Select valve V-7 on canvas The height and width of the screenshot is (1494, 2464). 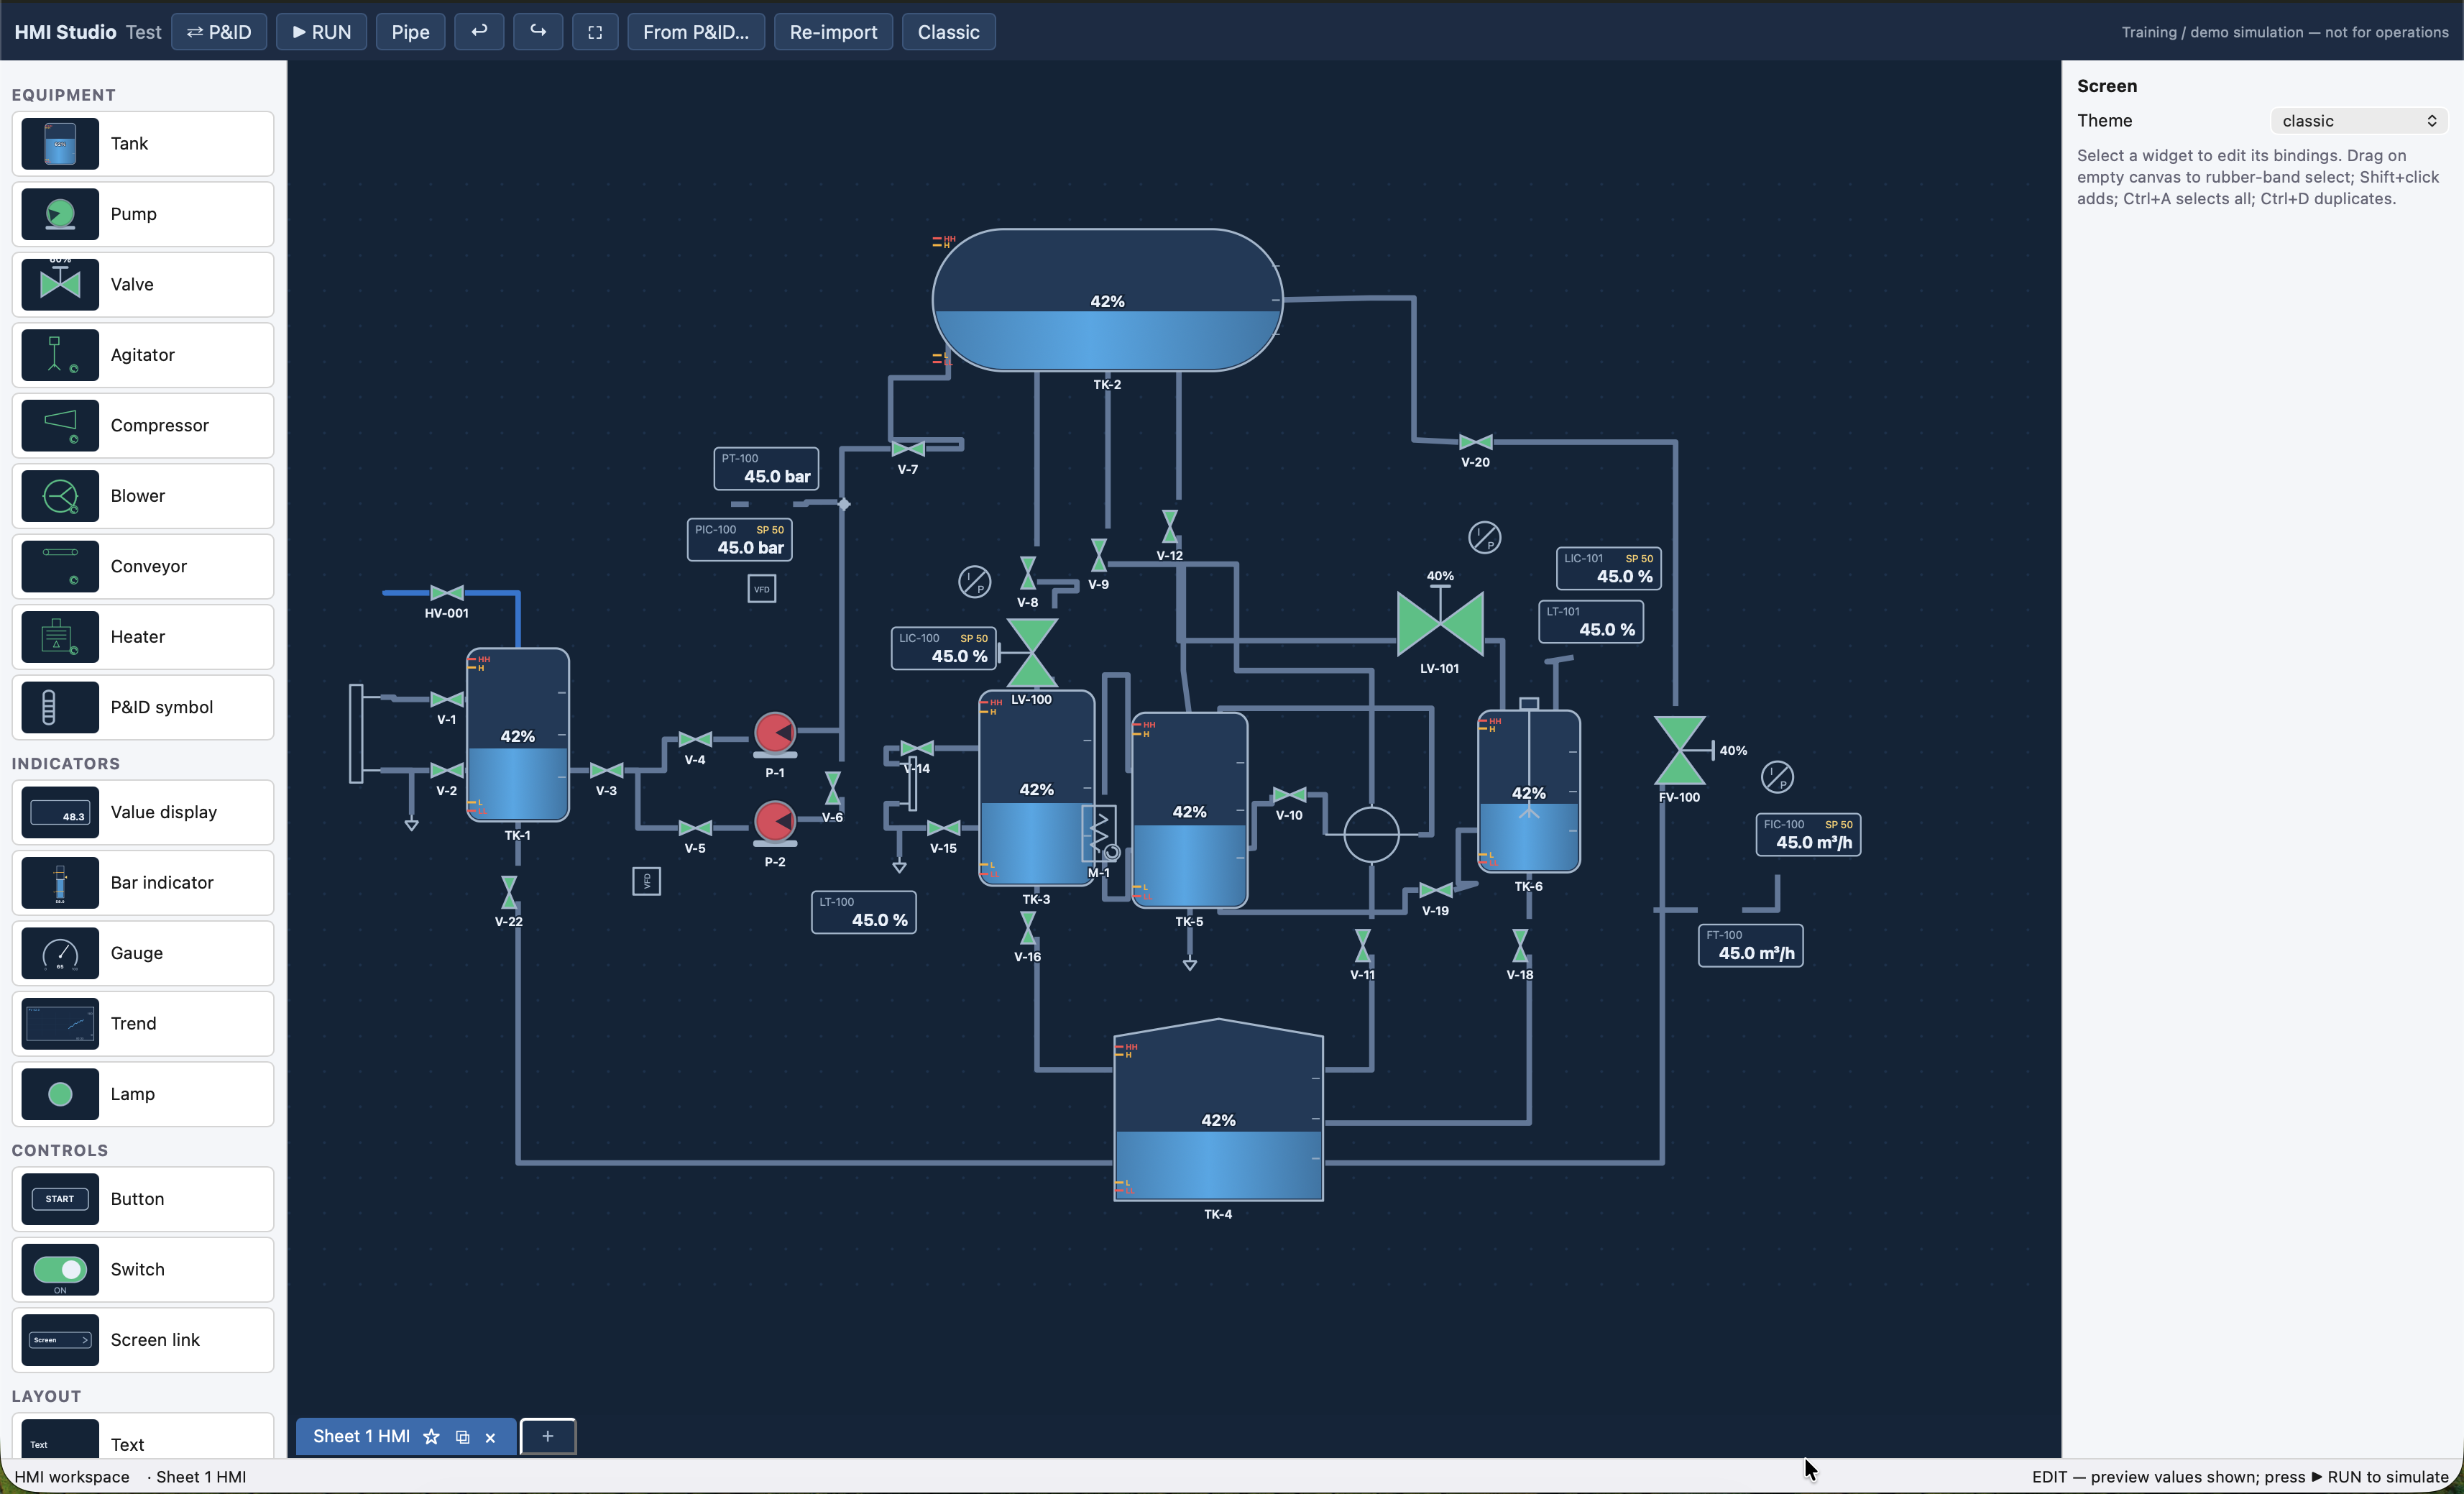point(908,449)
